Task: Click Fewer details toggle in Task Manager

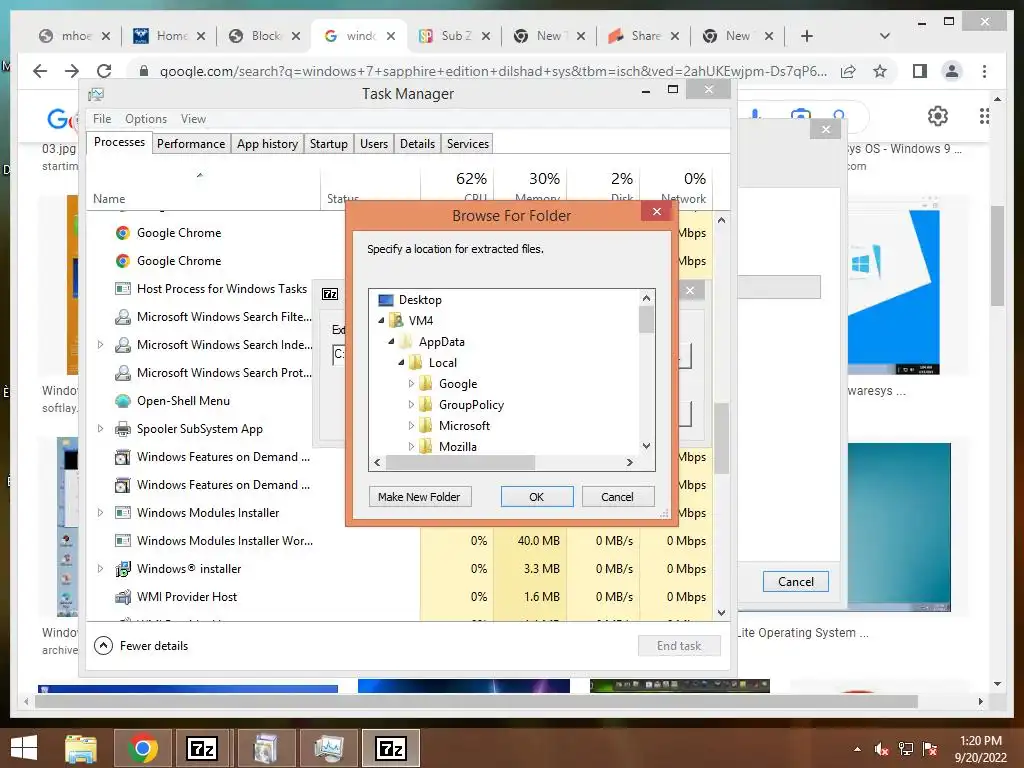Action: pyautogui.click(x=141, y=646)
